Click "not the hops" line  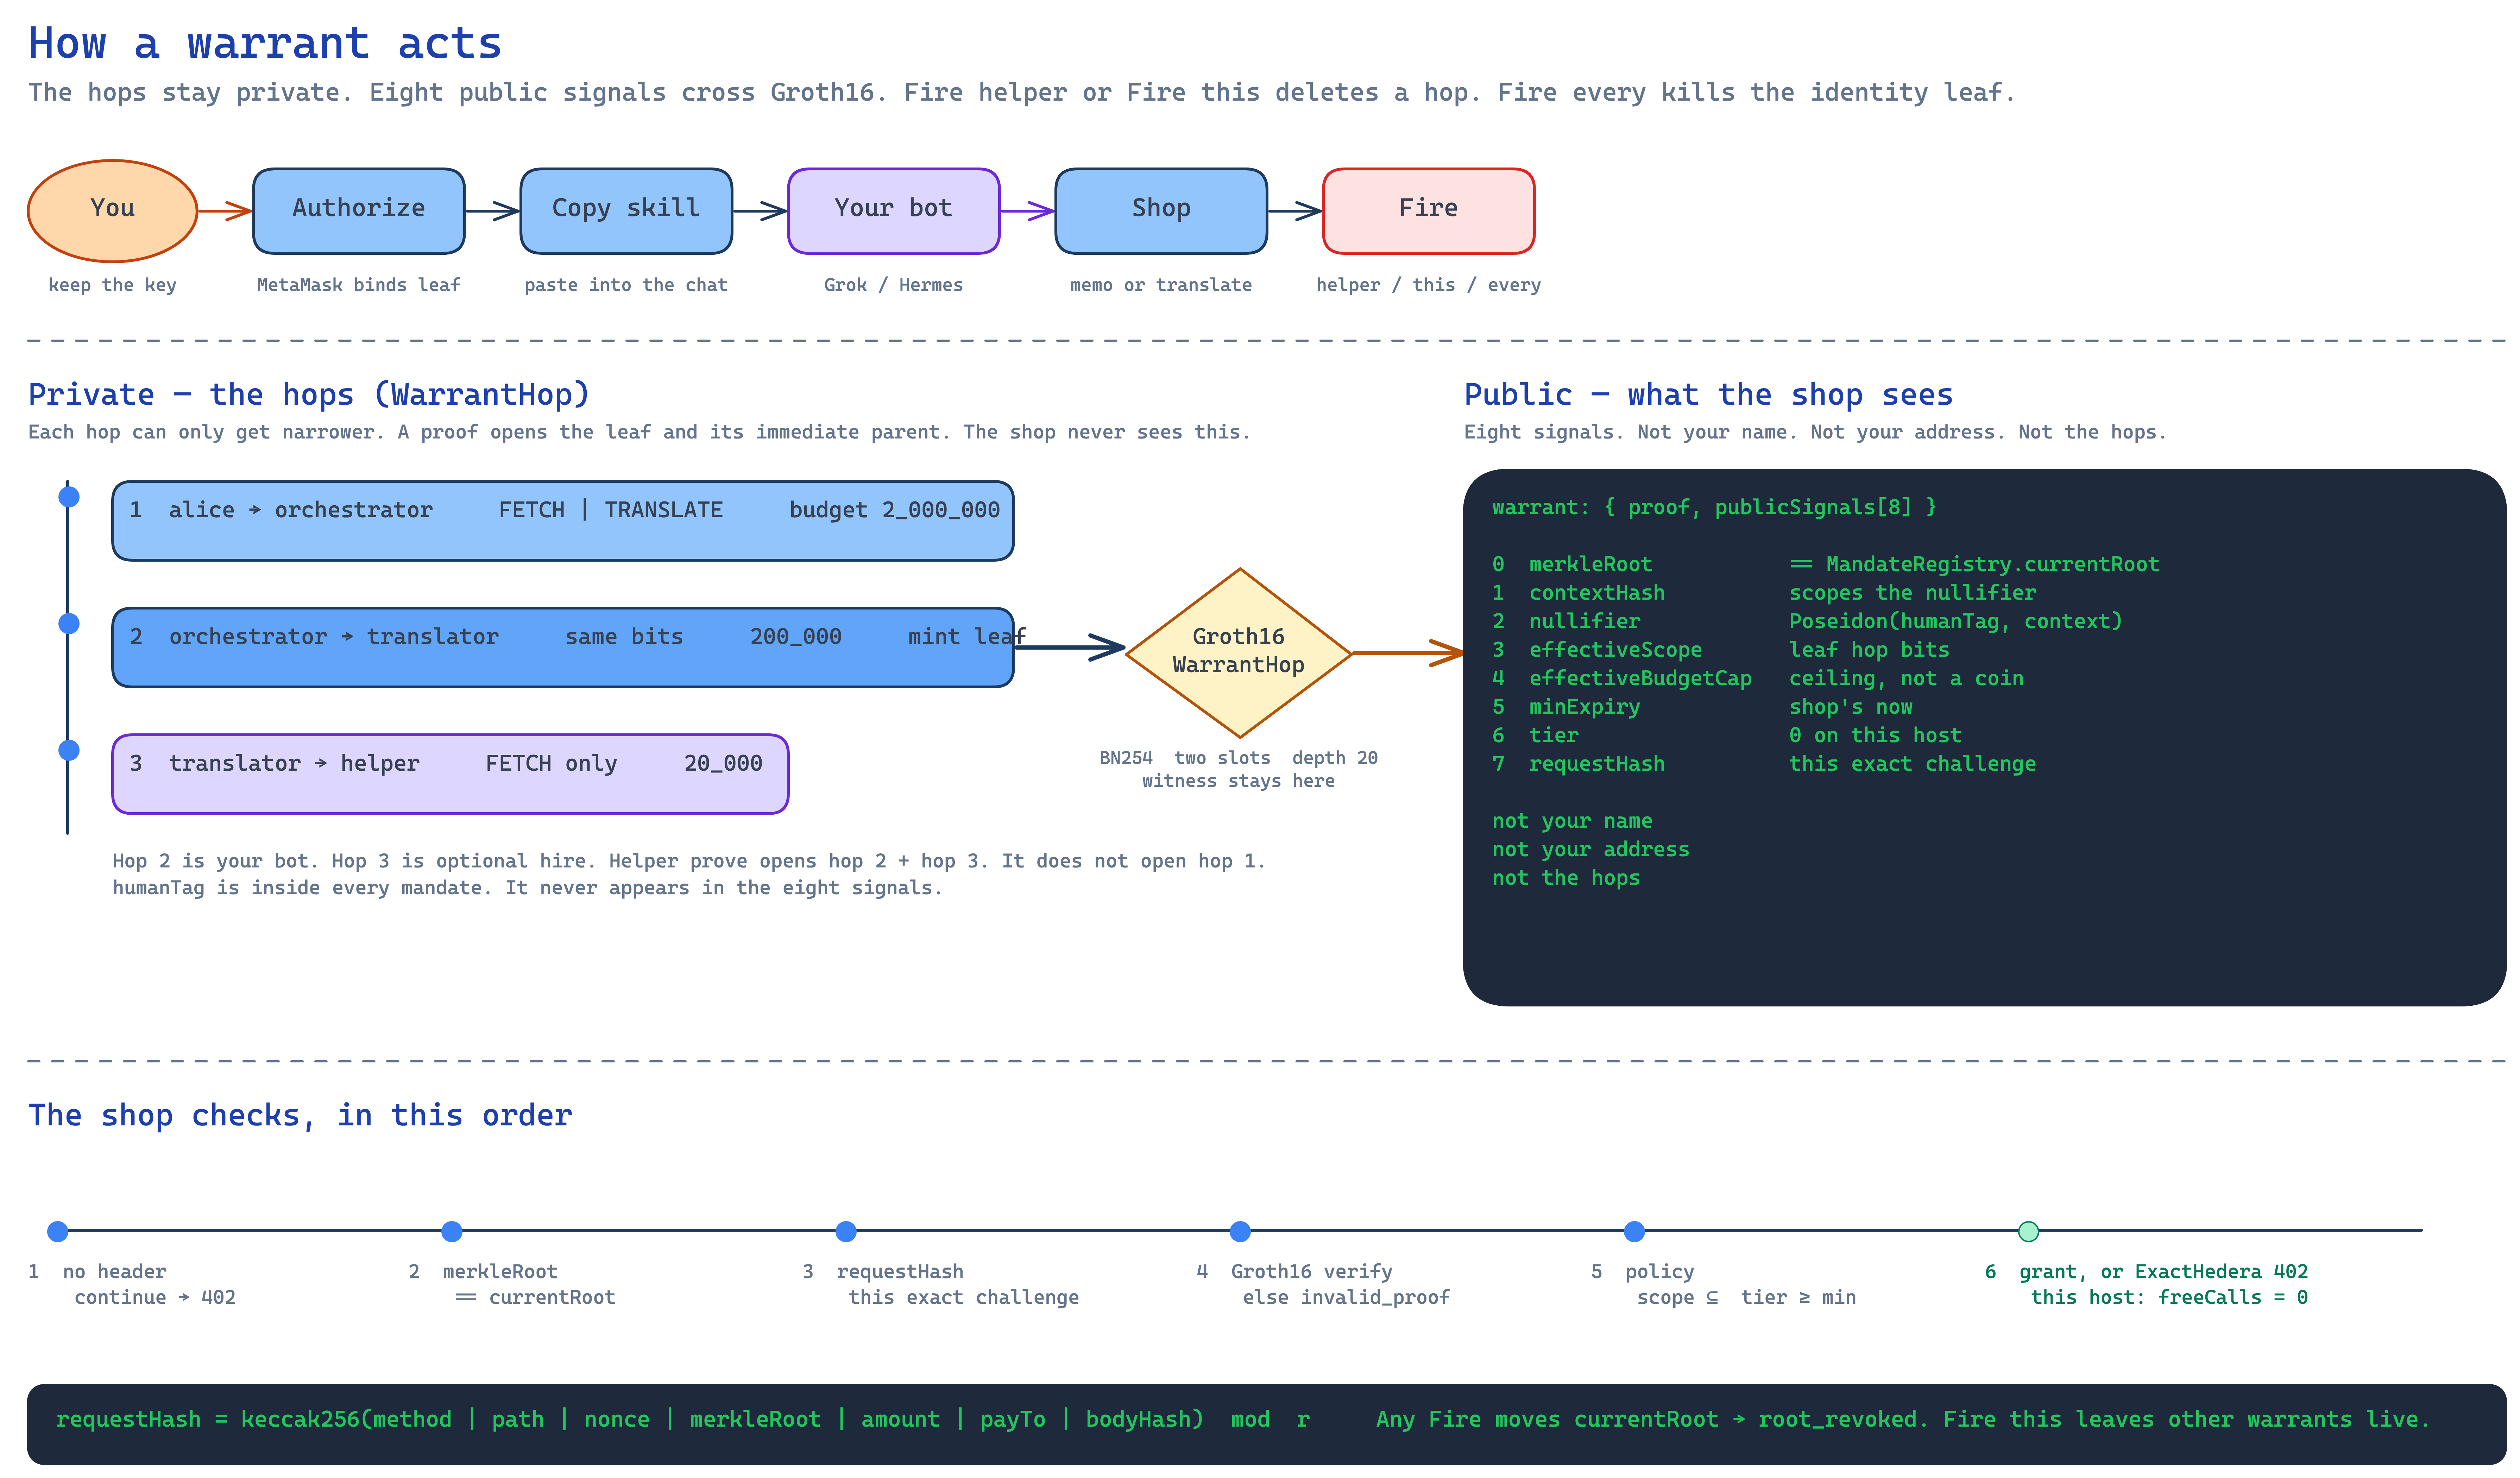pyautogui.click(x=1566, y=878)
